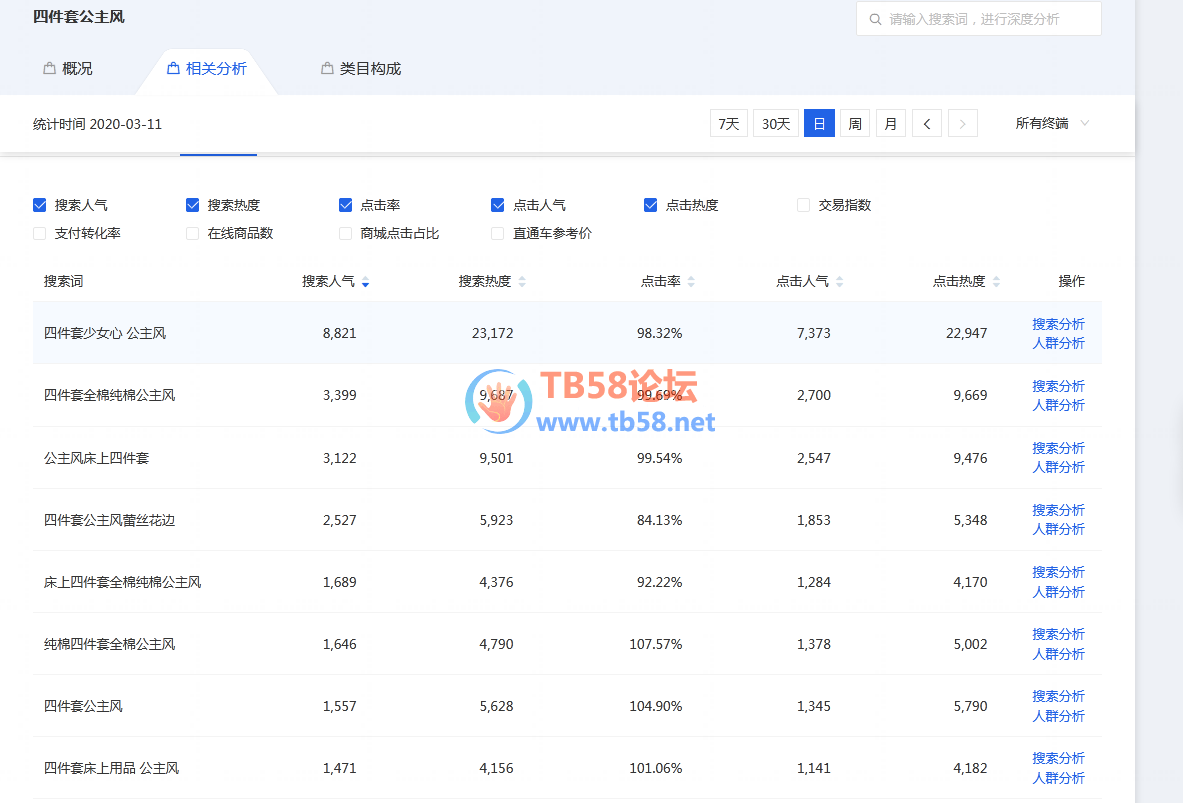
Task: Go to next date with right arrow
Action: 963,124
